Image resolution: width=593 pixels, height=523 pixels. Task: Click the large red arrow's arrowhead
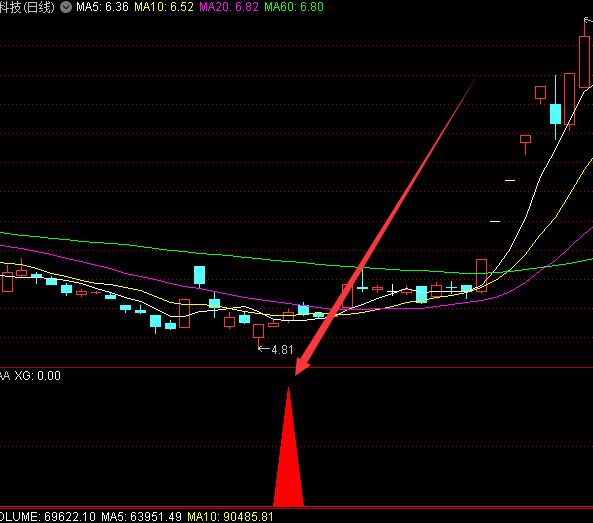[301, 366]
